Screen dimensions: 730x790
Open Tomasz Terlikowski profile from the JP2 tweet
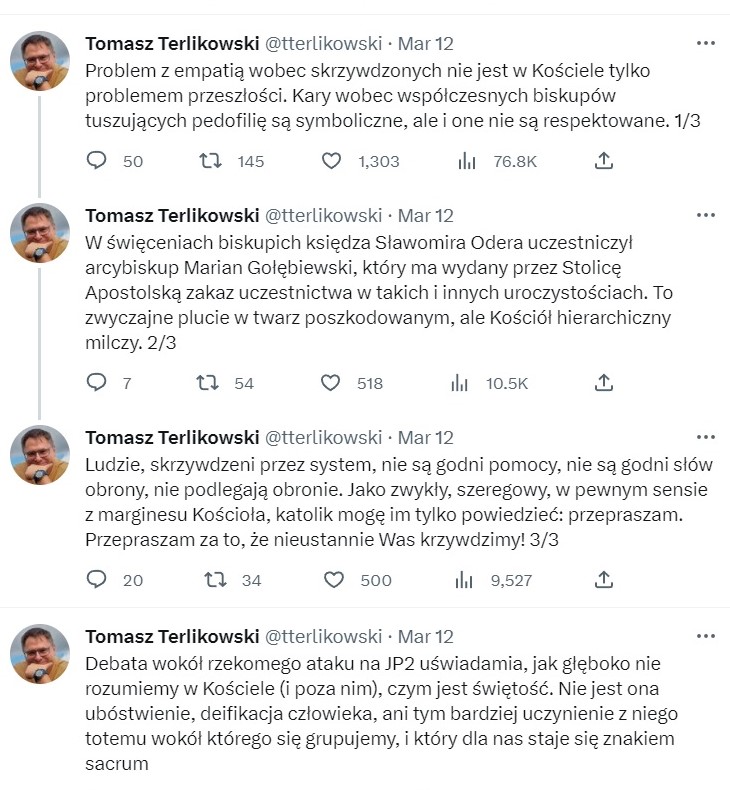tap(170, 637)
